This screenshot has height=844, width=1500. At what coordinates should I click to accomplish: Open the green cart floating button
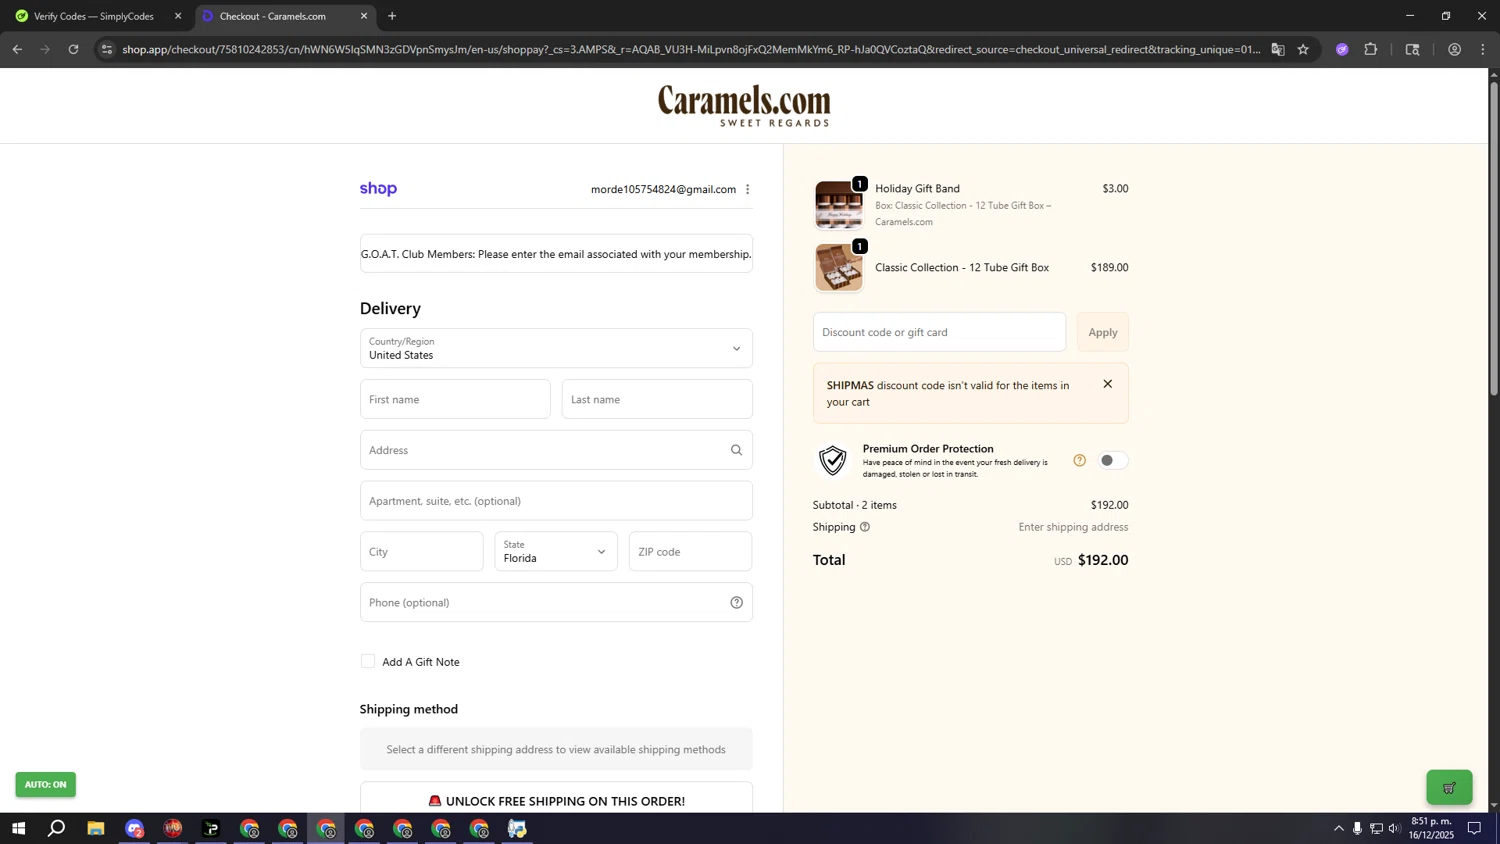point(1449,787)
